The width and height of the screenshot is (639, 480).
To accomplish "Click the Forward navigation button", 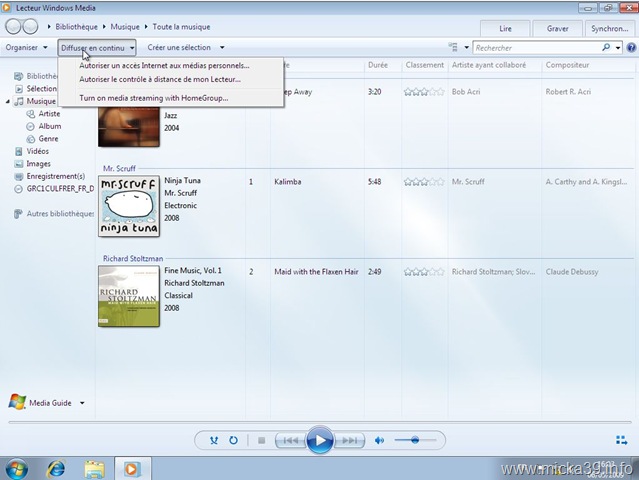I will tap(30, 27).
